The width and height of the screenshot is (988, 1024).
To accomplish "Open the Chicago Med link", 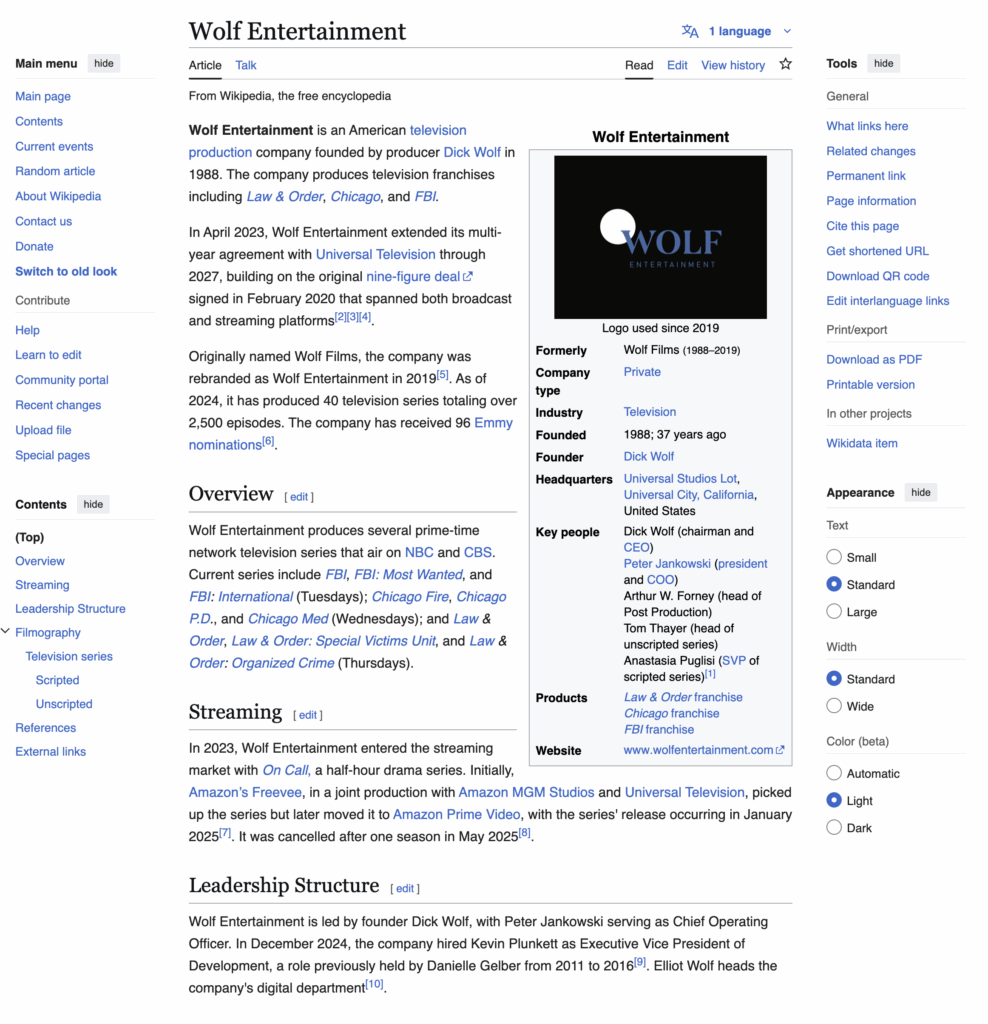I will [288, 619].
